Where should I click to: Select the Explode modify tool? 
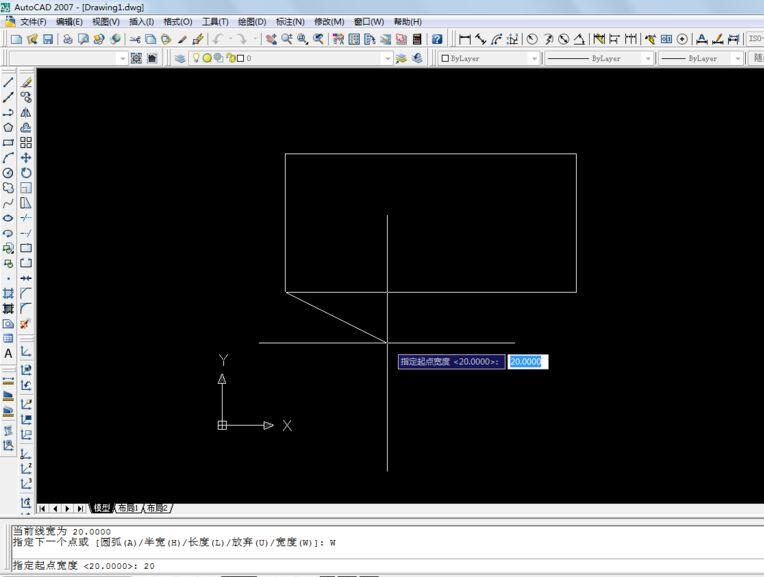tap(26, 324)
